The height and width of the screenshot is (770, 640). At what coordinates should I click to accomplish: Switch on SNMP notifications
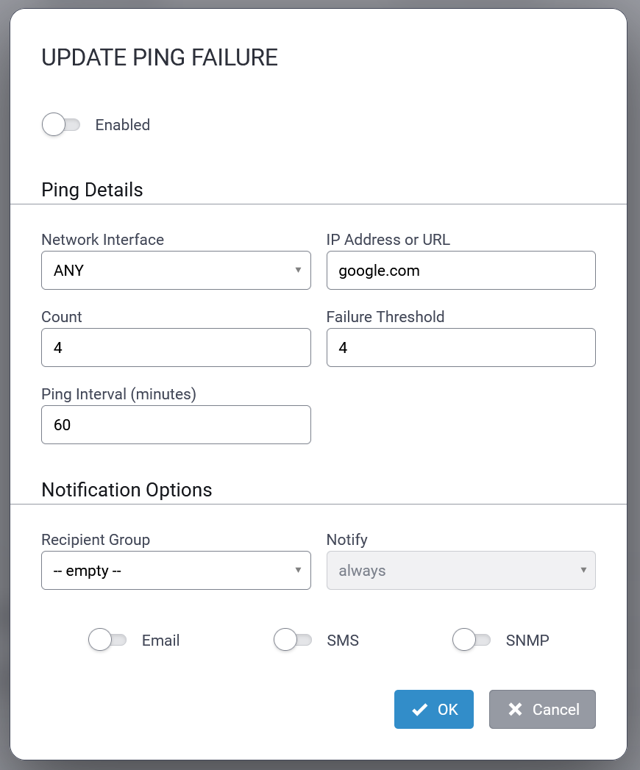tap(471, 640)
